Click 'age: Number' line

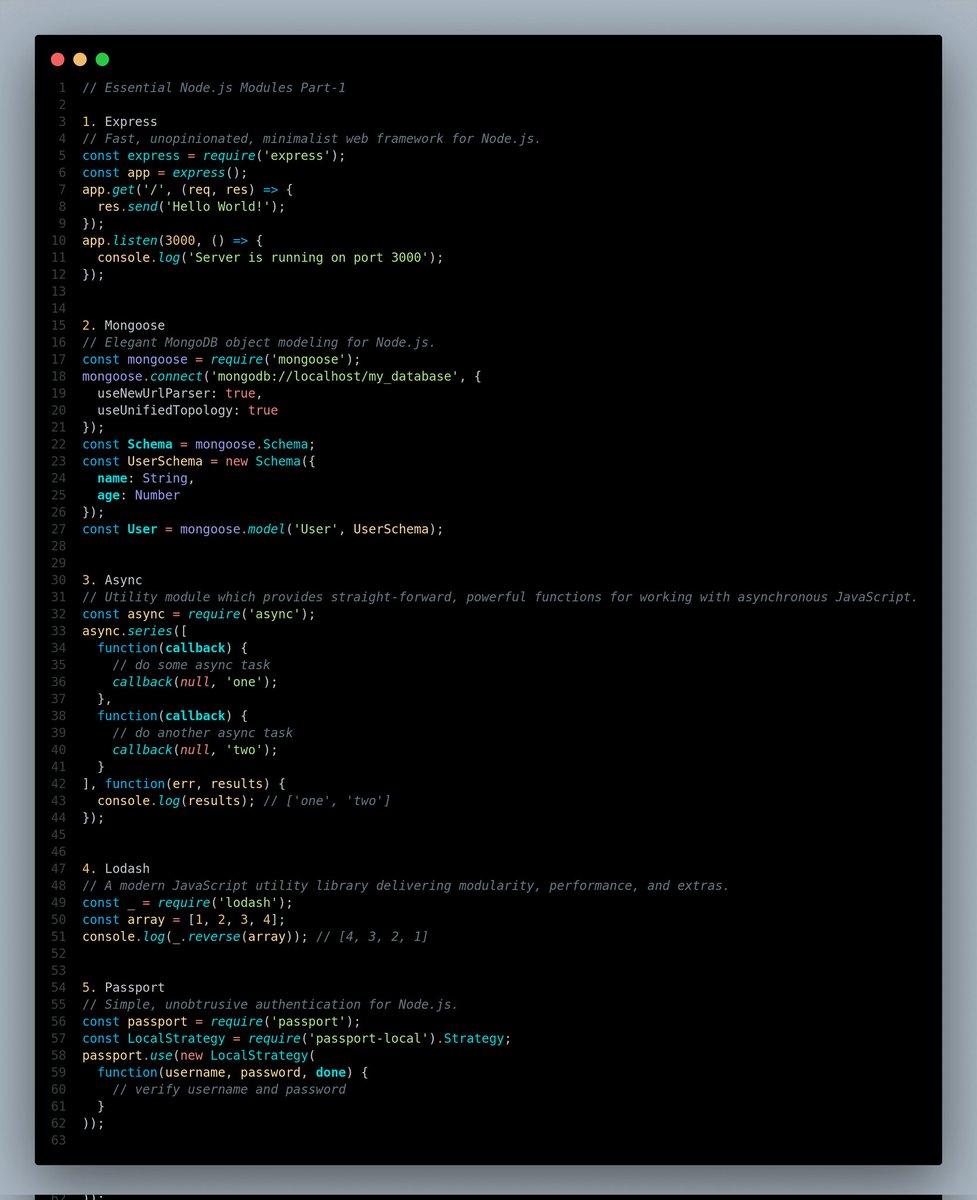138,495
